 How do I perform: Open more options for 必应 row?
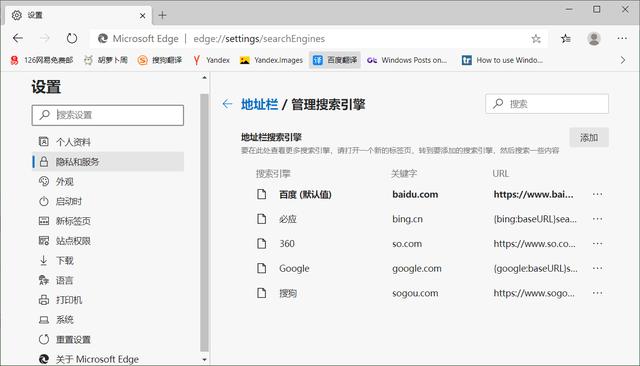coord(597,219)
